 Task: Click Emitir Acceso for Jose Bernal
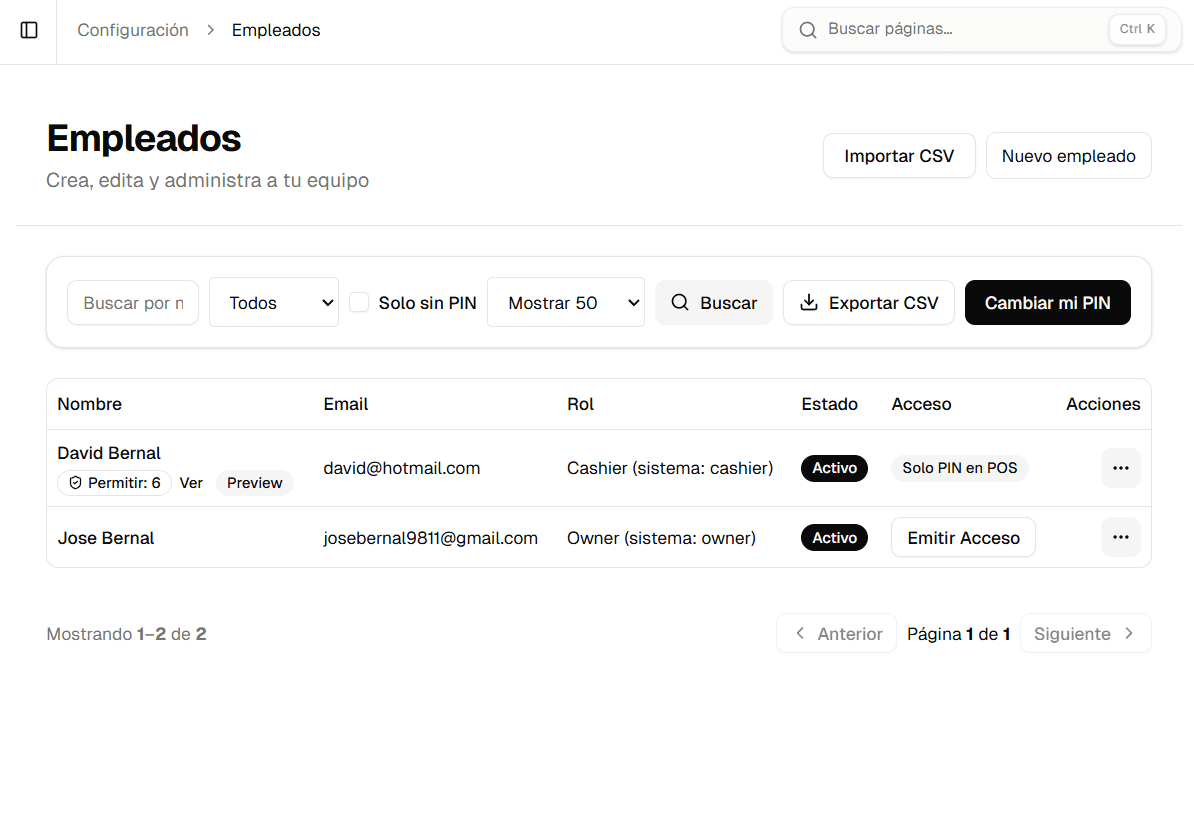click(962, 537)
